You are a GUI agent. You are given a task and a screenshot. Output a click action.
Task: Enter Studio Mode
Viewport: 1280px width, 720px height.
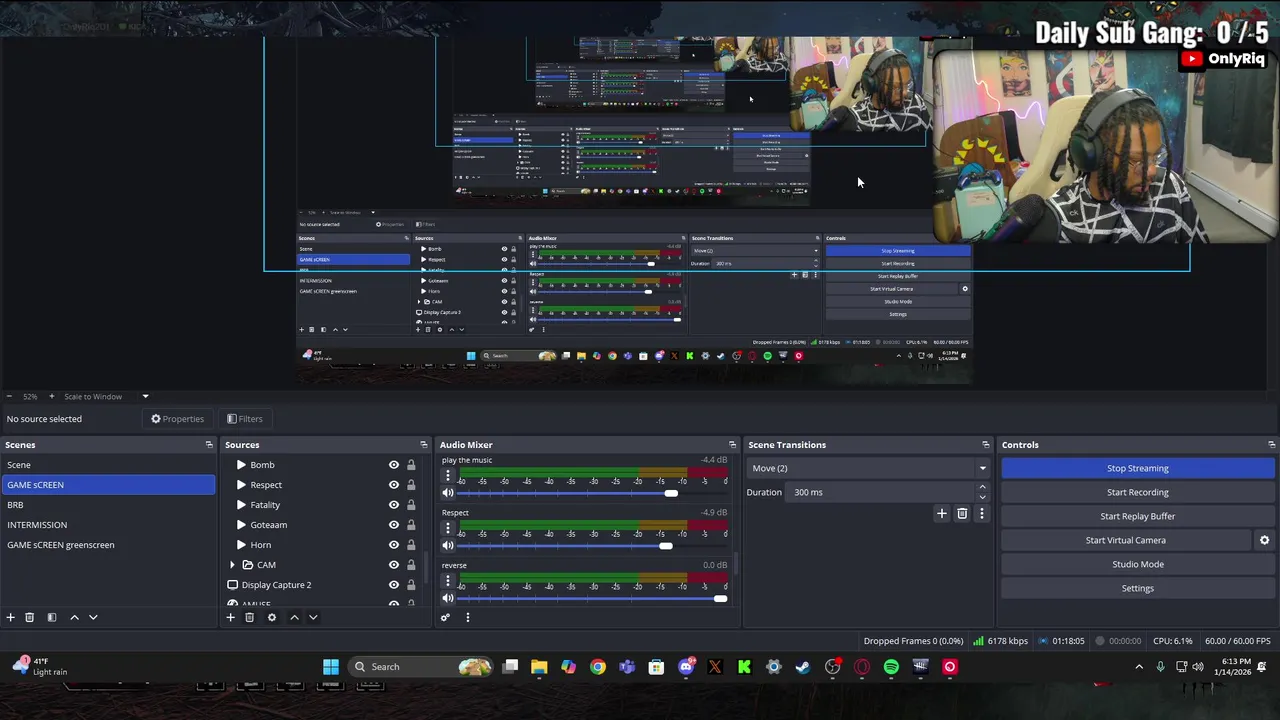[x=1138, y=564]
